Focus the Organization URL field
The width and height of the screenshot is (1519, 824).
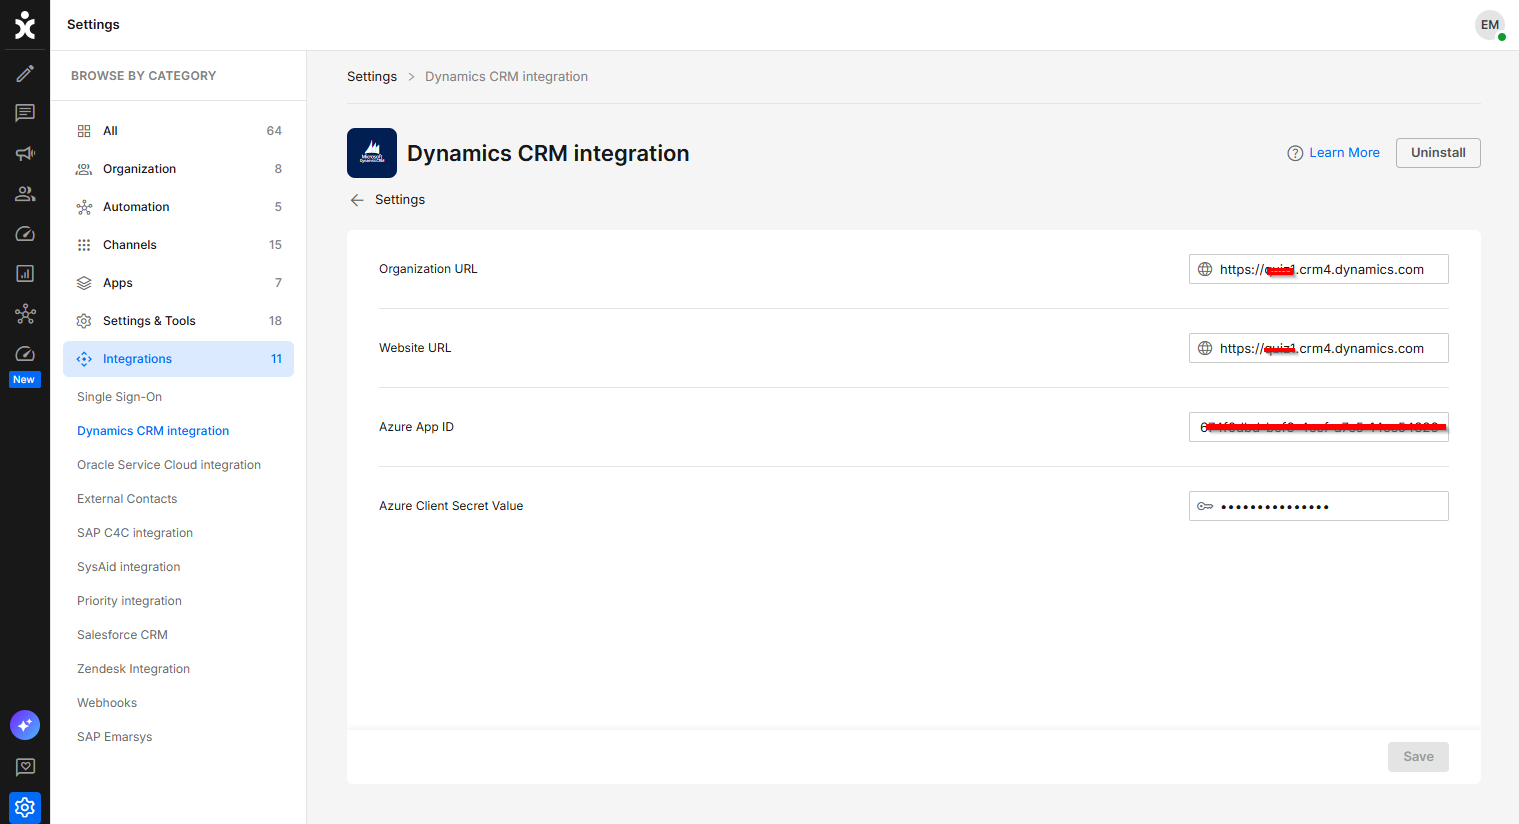[x=1319, y=269]
